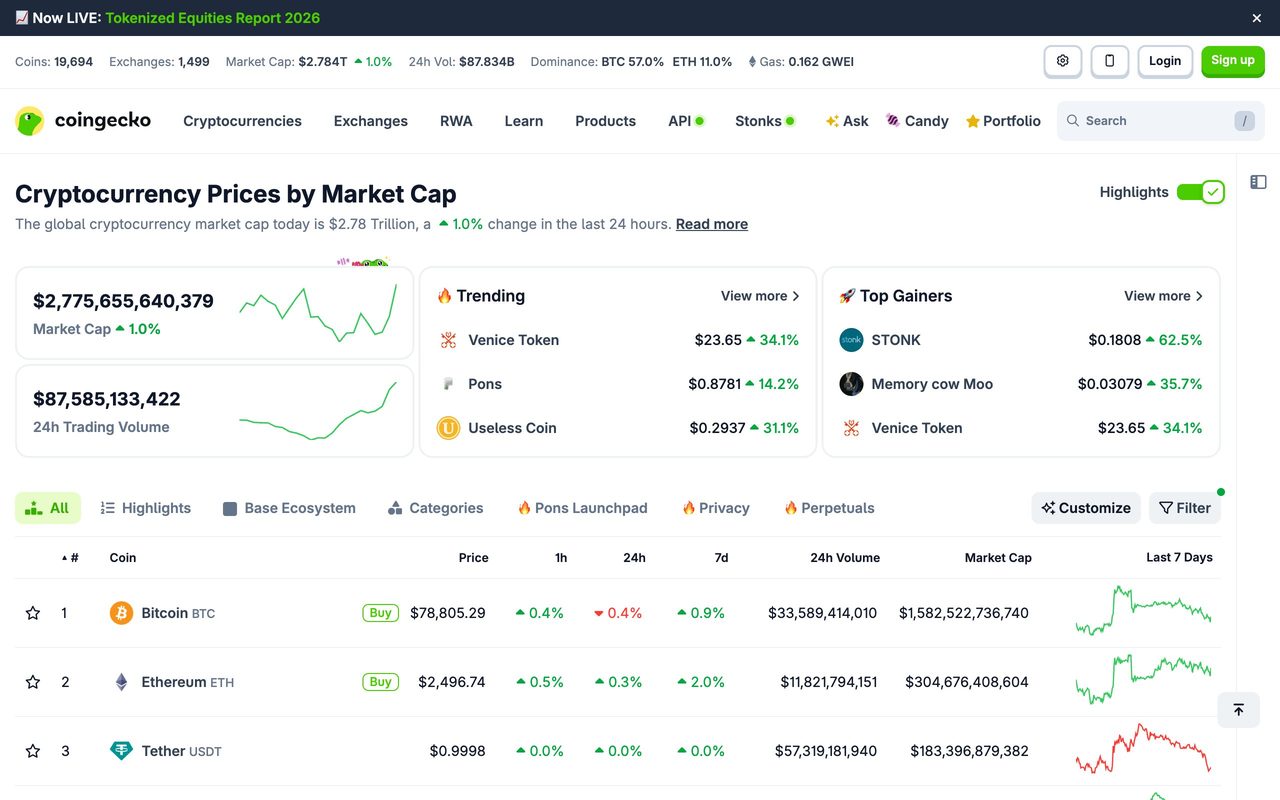Image resolution: width=1280 pixels, height=800 pixels.
Task: Click the Coins count 19,694
Action: (73, 62)
